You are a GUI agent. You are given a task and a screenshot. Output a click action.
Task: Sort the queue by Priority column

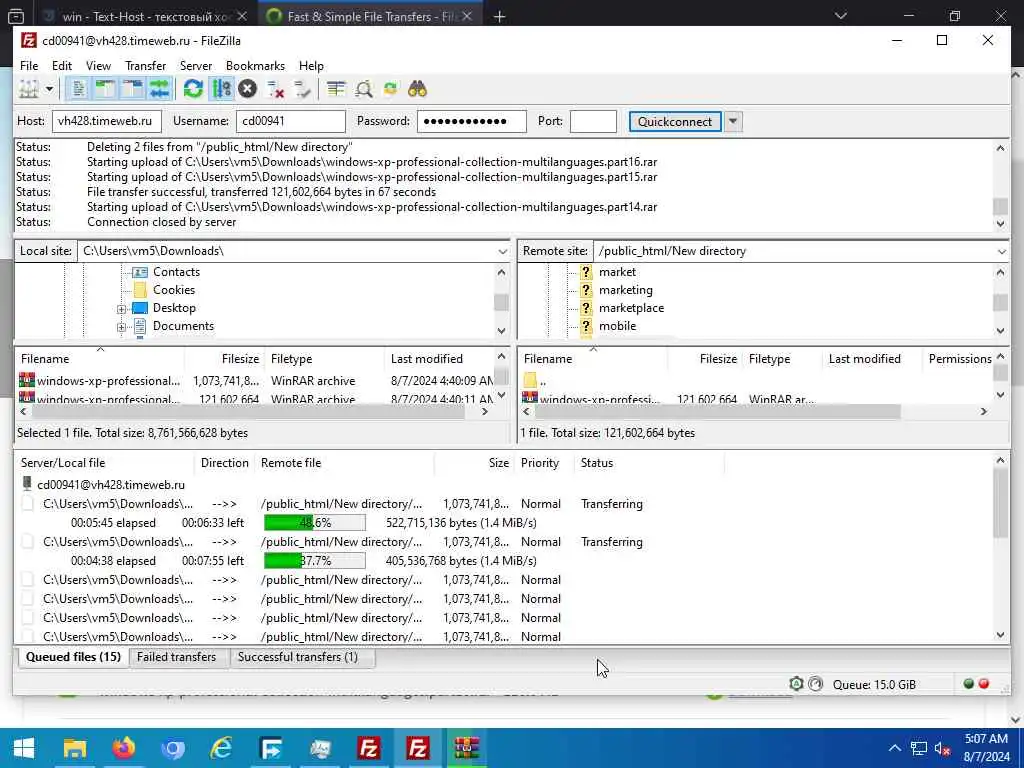click(x=539, y=462)
